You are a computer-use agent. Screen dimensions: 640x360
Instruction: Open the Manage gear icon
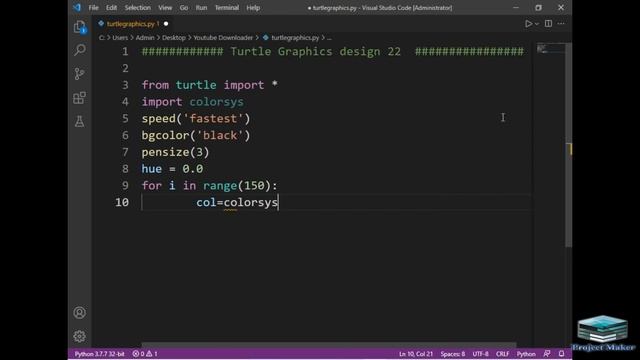point(80,336)
